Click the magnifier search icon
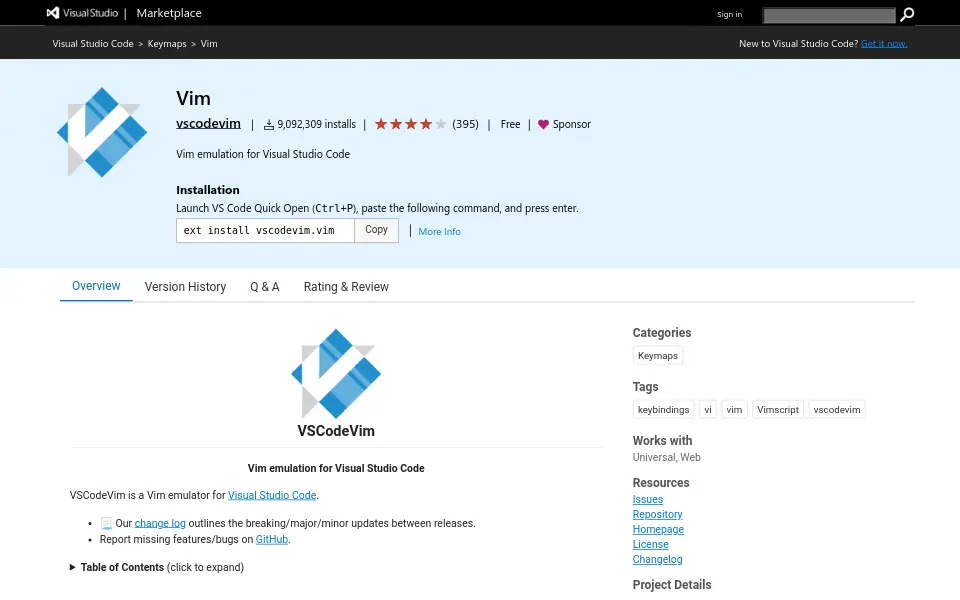This screenshot has height=600, width=960. 907,14
